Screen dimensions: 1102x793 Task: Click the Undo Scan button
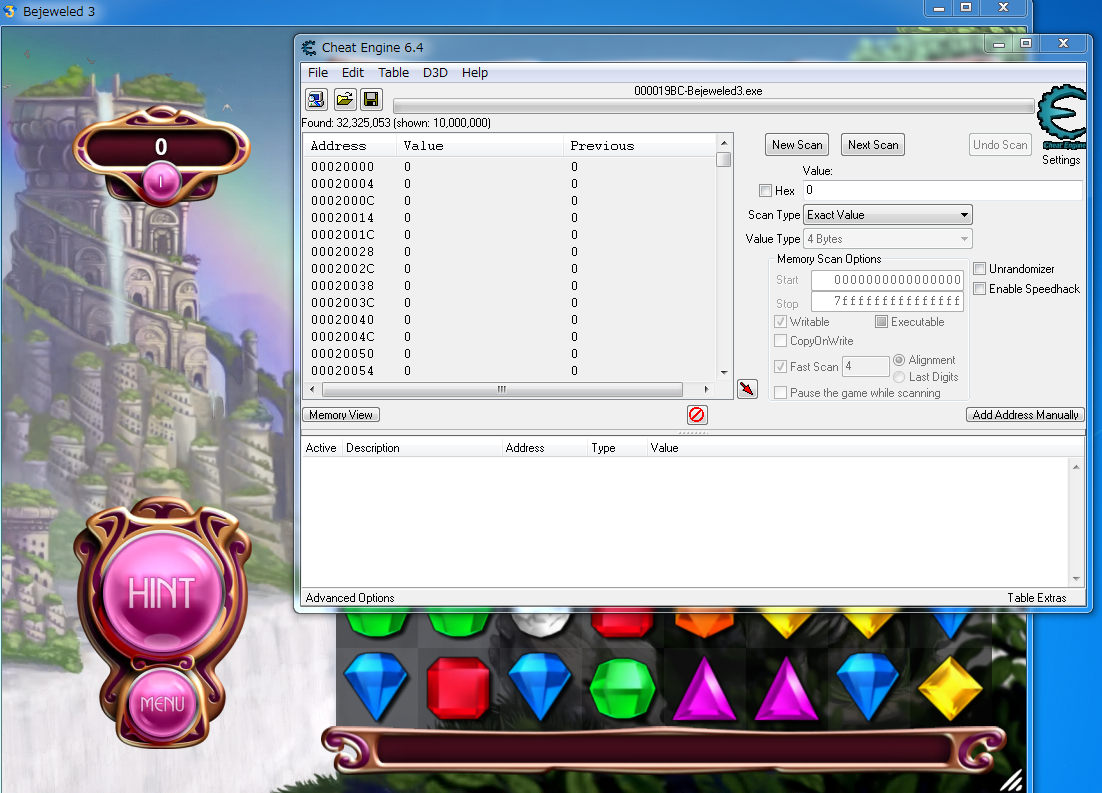1000,145
